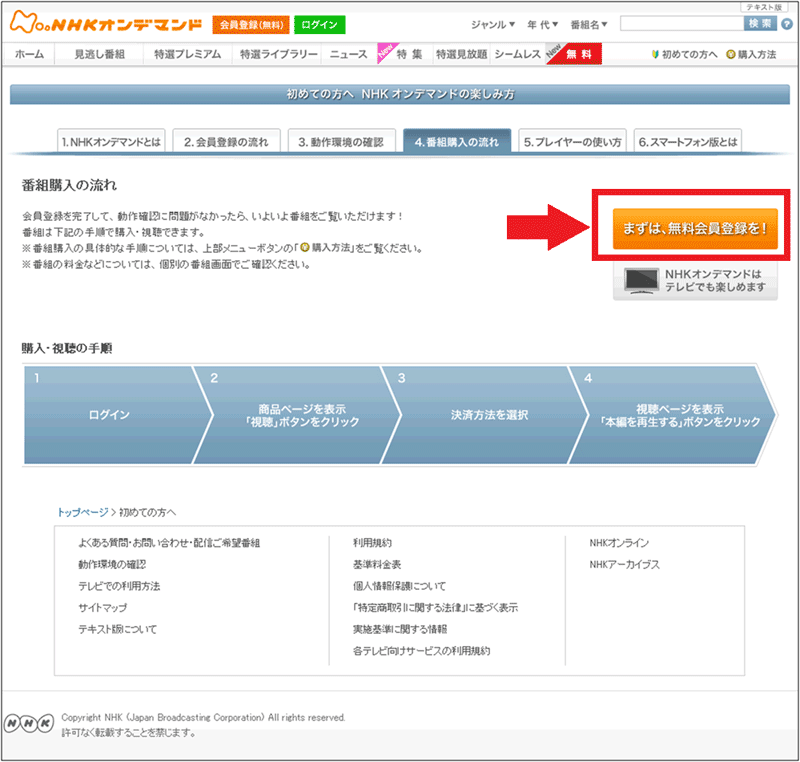800x762 pixels.
Task: Select the 5.プレイヤーの使い方 tab
Action: click(x=572, y=142)
